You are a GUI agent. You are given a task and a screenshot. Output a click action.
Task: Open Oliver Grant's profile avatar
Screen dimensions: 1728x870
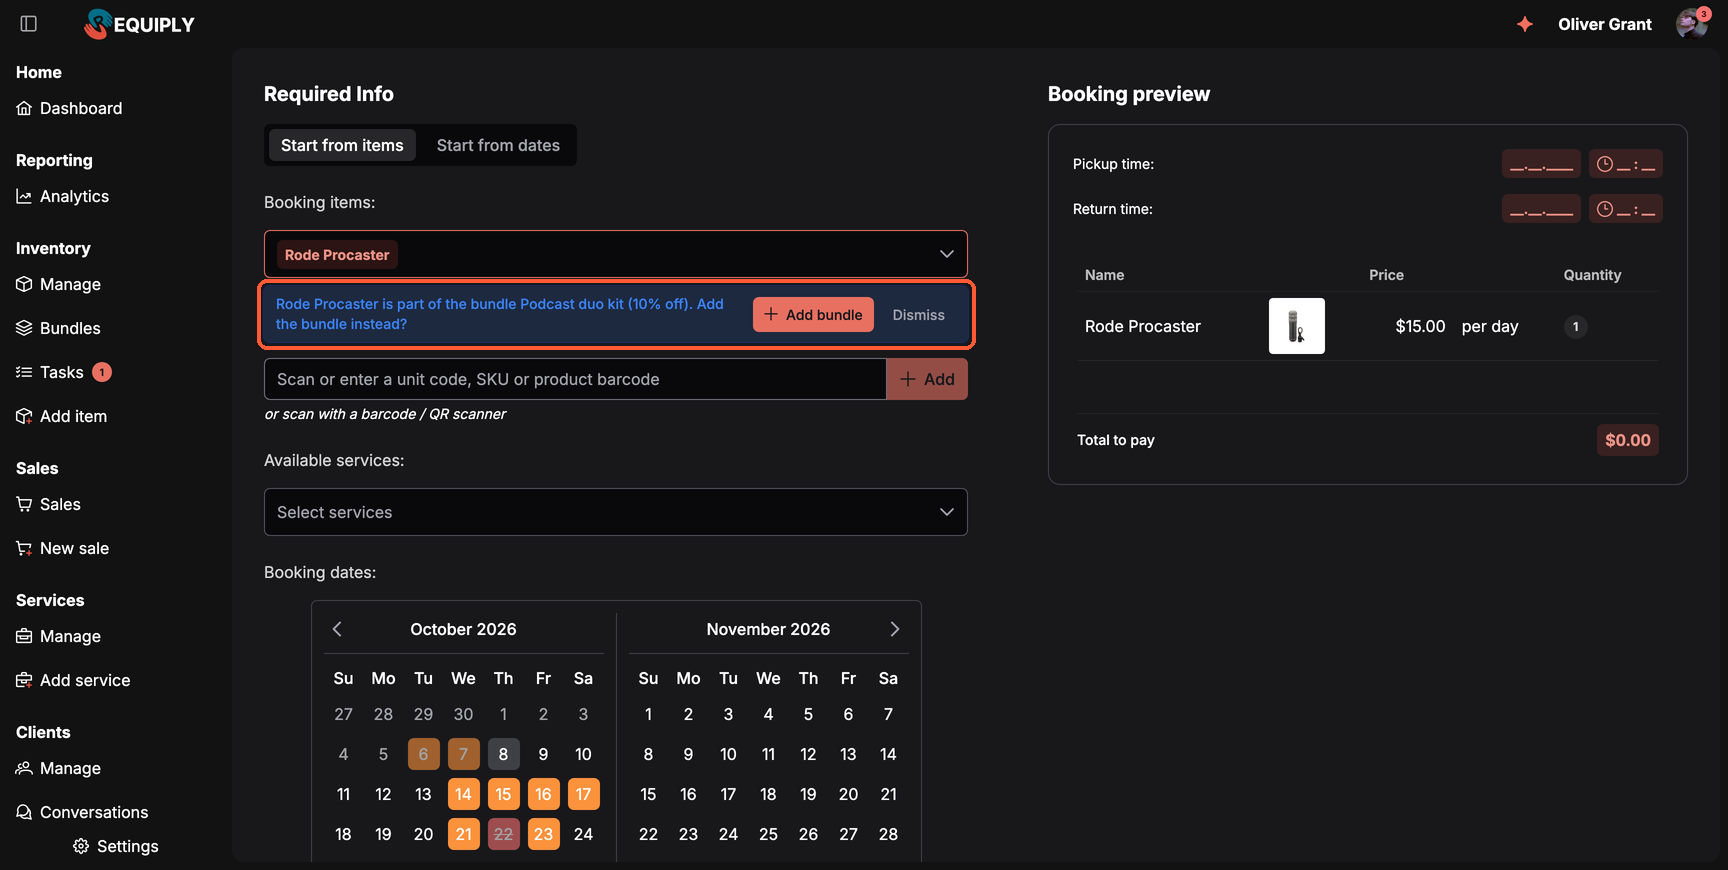point(1691,24)
